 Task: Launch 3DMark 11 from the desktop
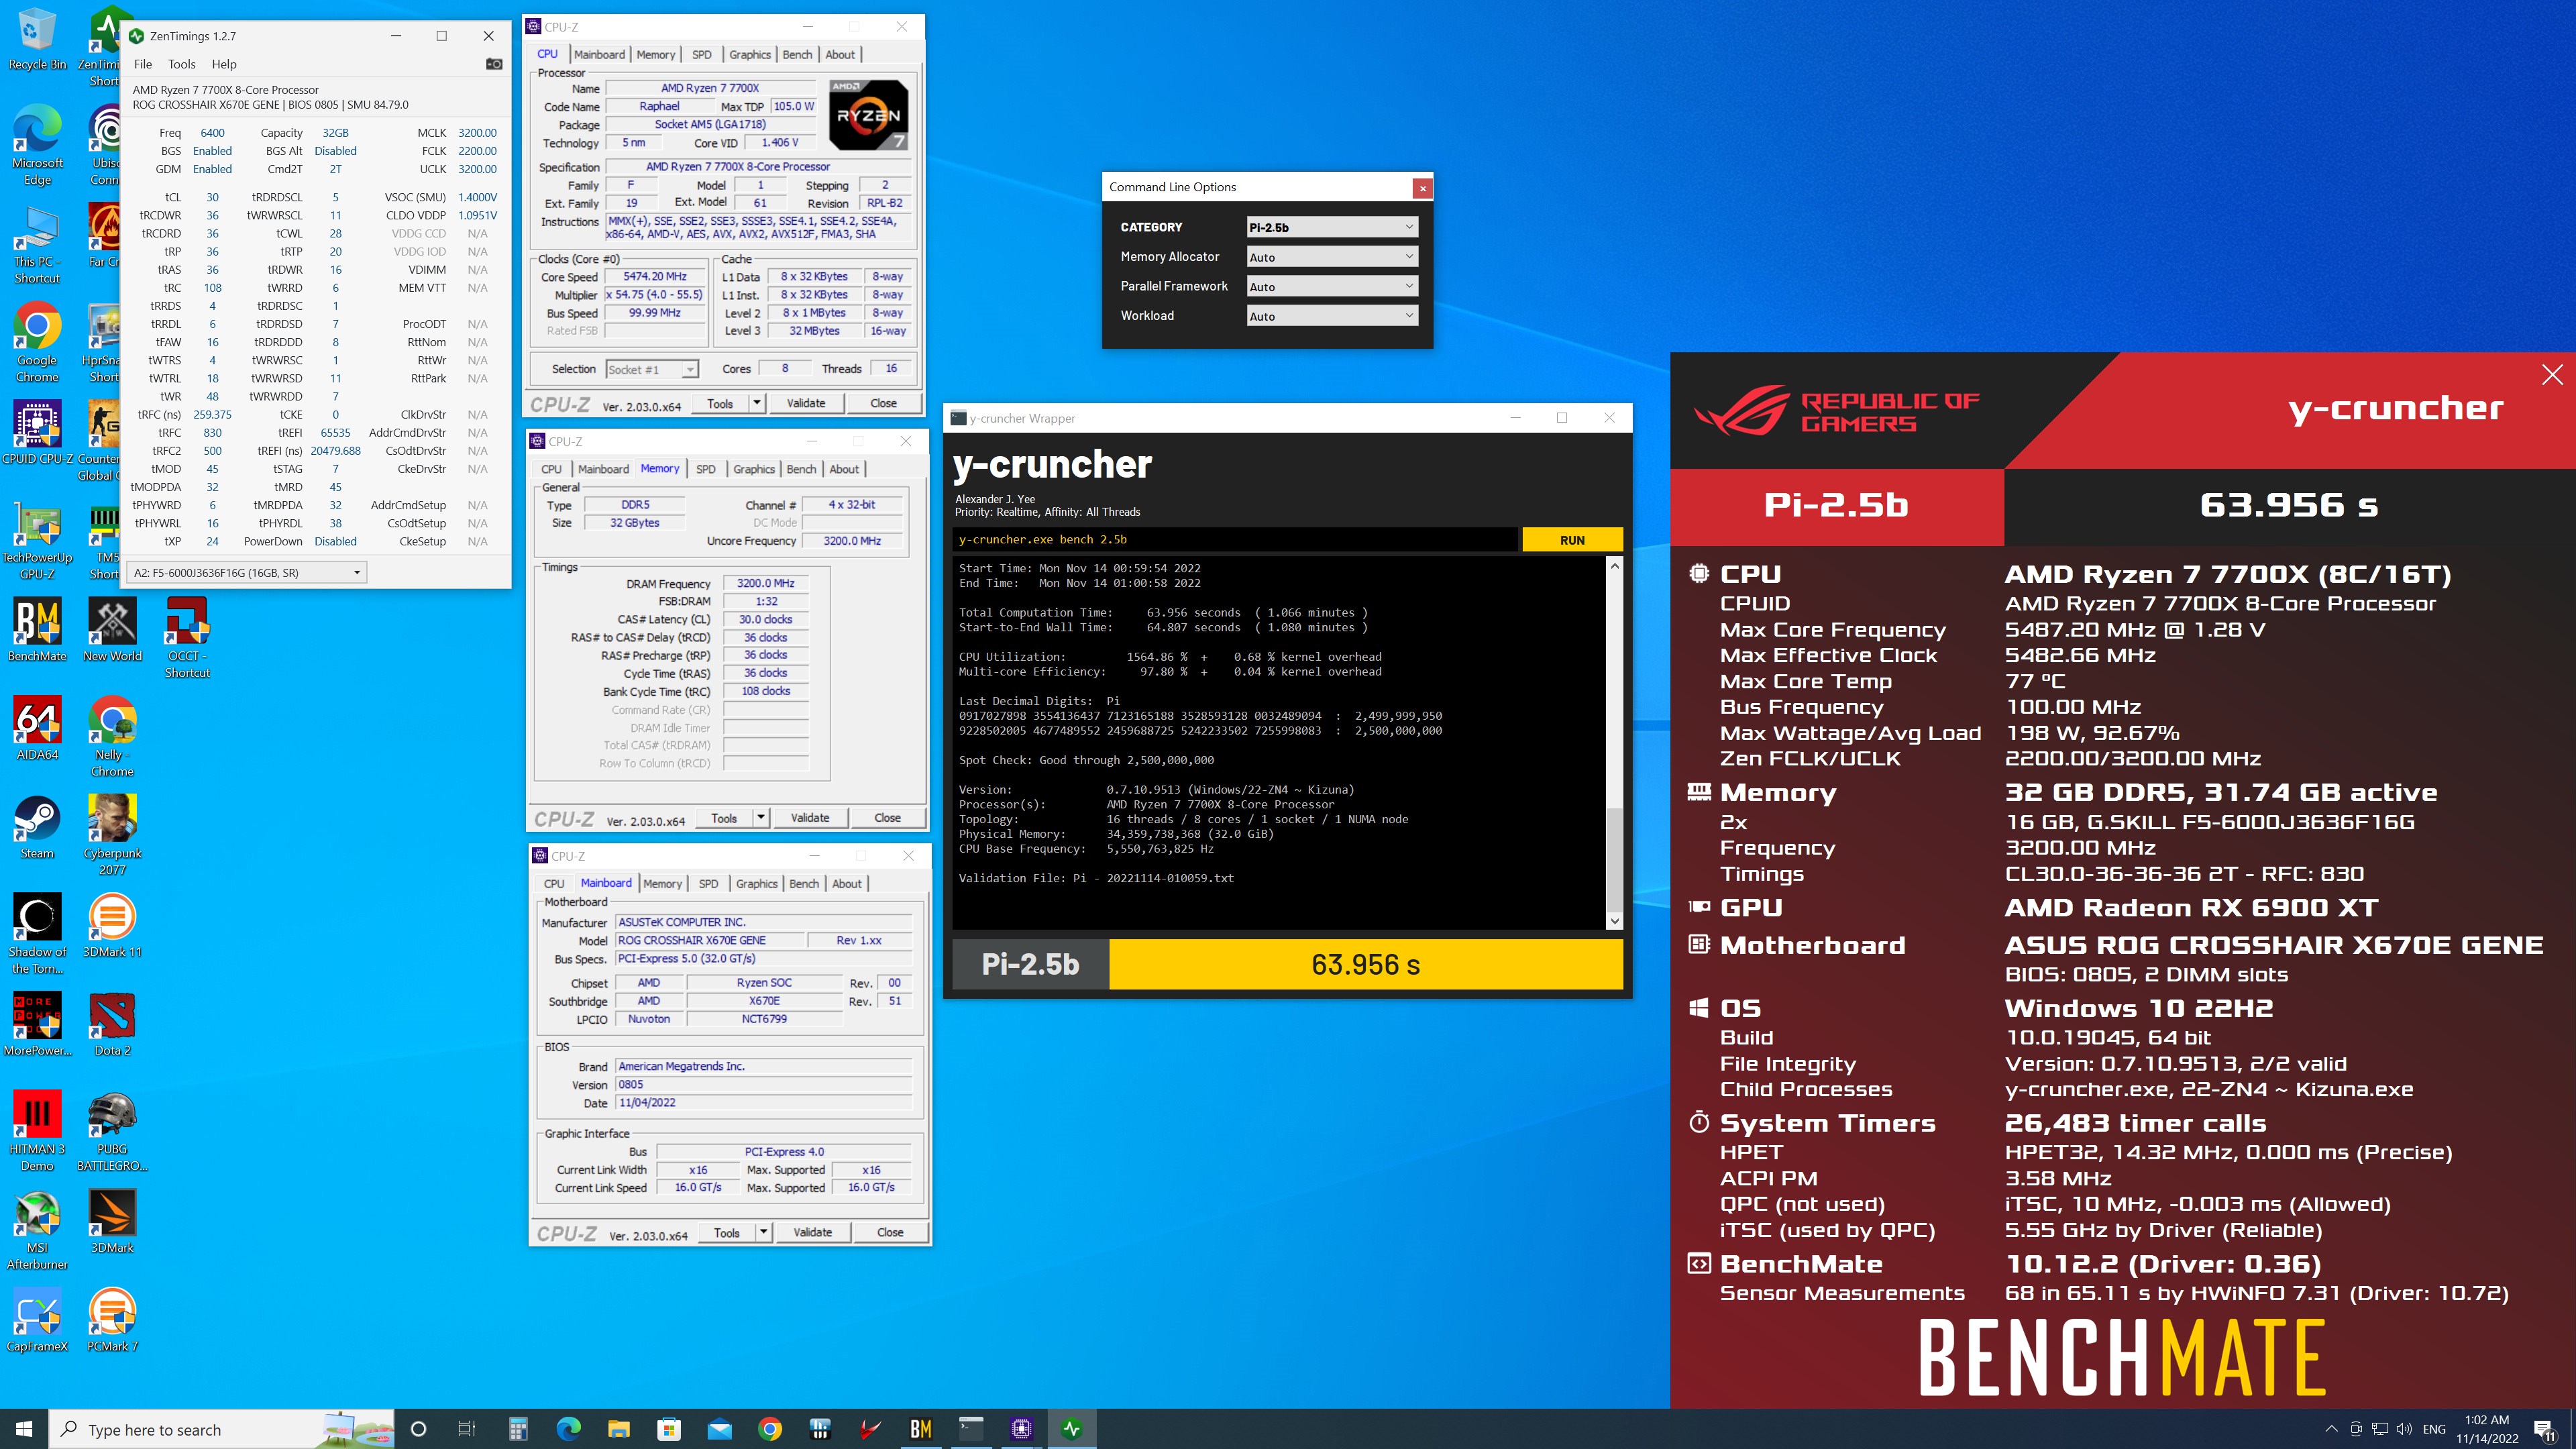tap(112, 925)
